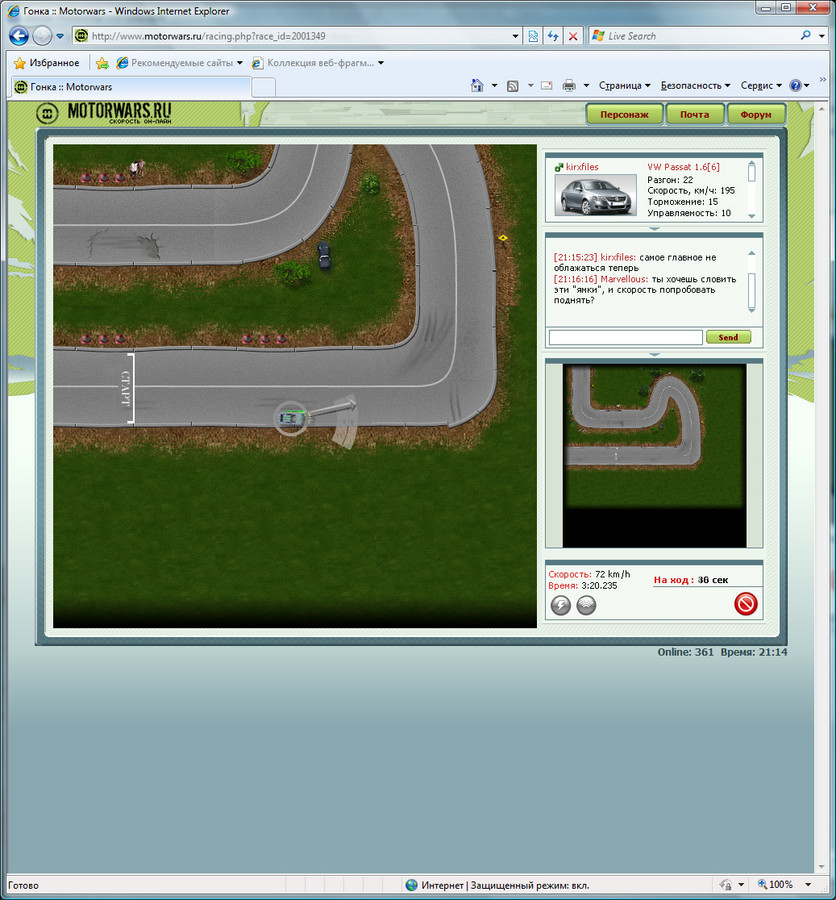
Task: Click the yellow diamond road sign
Action: click(x=503, y=238)
